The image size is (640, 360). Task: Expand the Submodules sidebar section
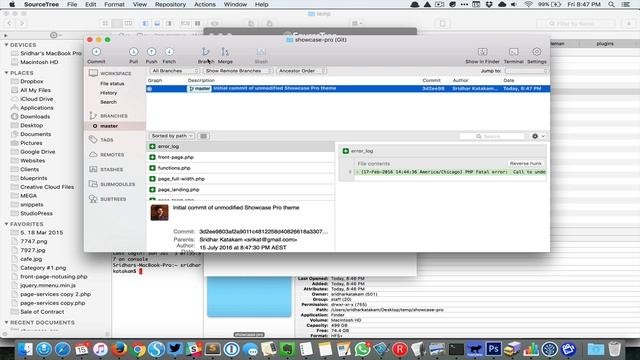(x=118, y=184)
